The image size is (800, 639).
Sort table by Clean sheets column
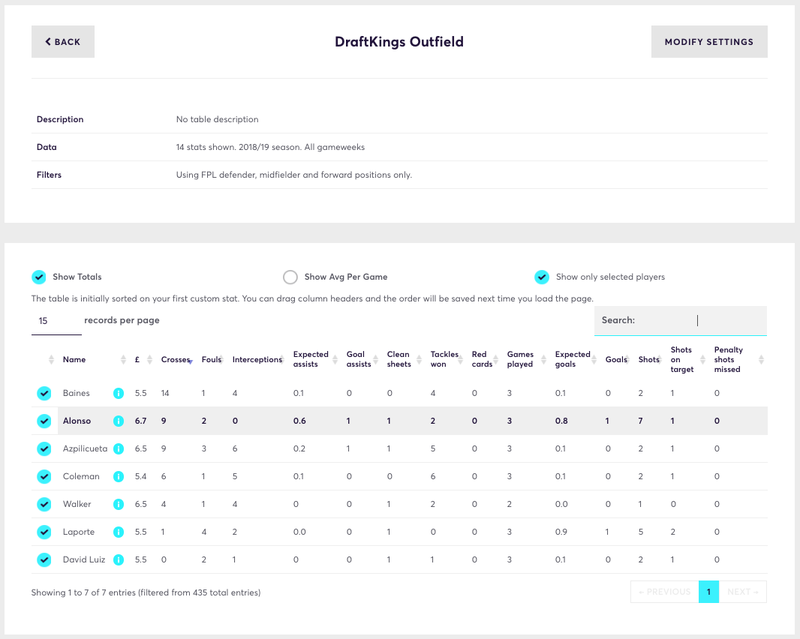[x=399, y=359]
